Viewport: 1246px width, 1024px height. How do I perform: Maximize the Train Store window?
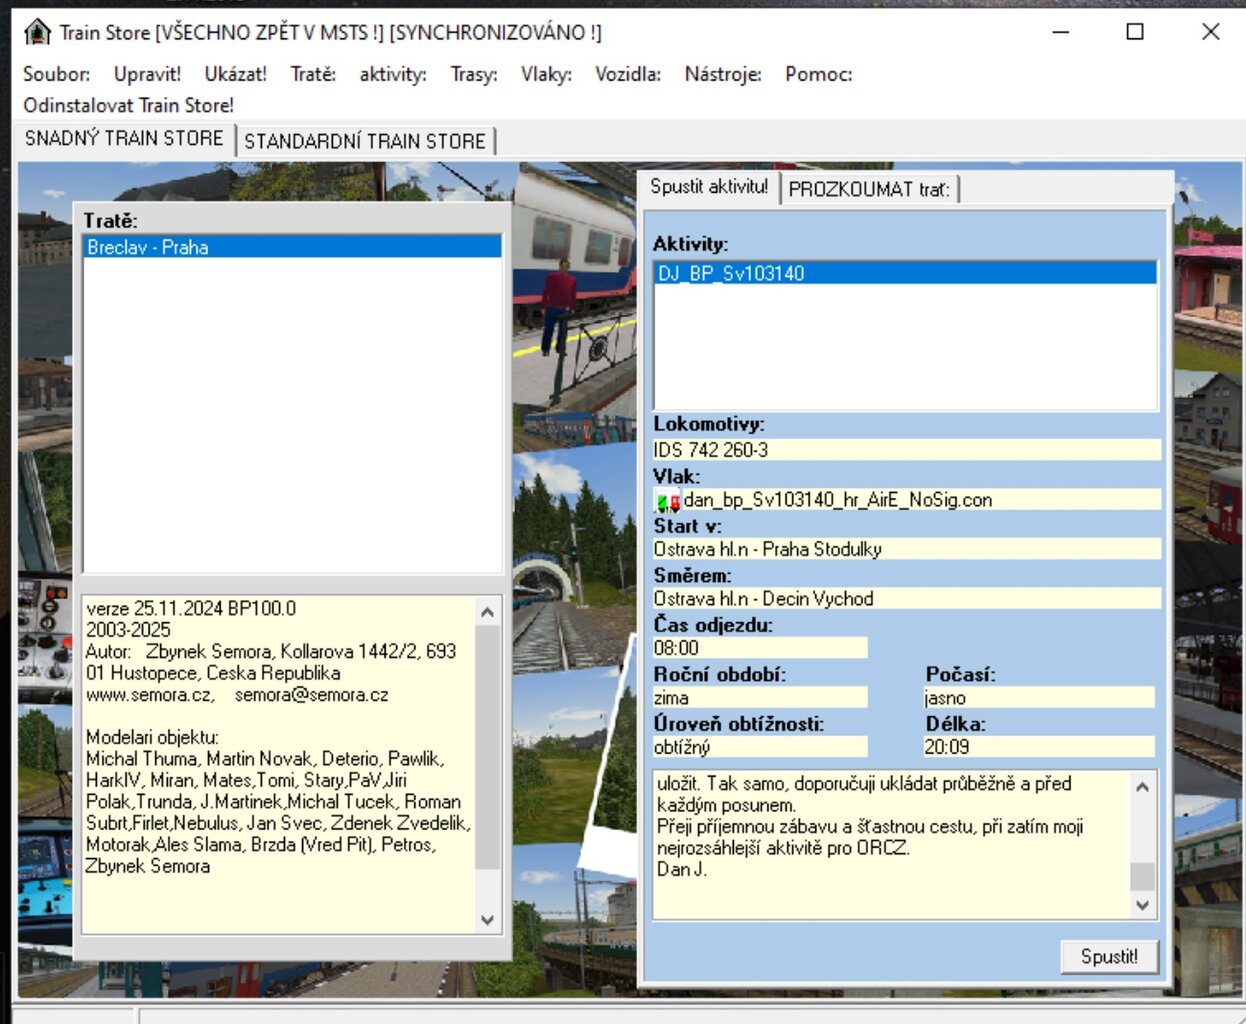point(1135,32)
